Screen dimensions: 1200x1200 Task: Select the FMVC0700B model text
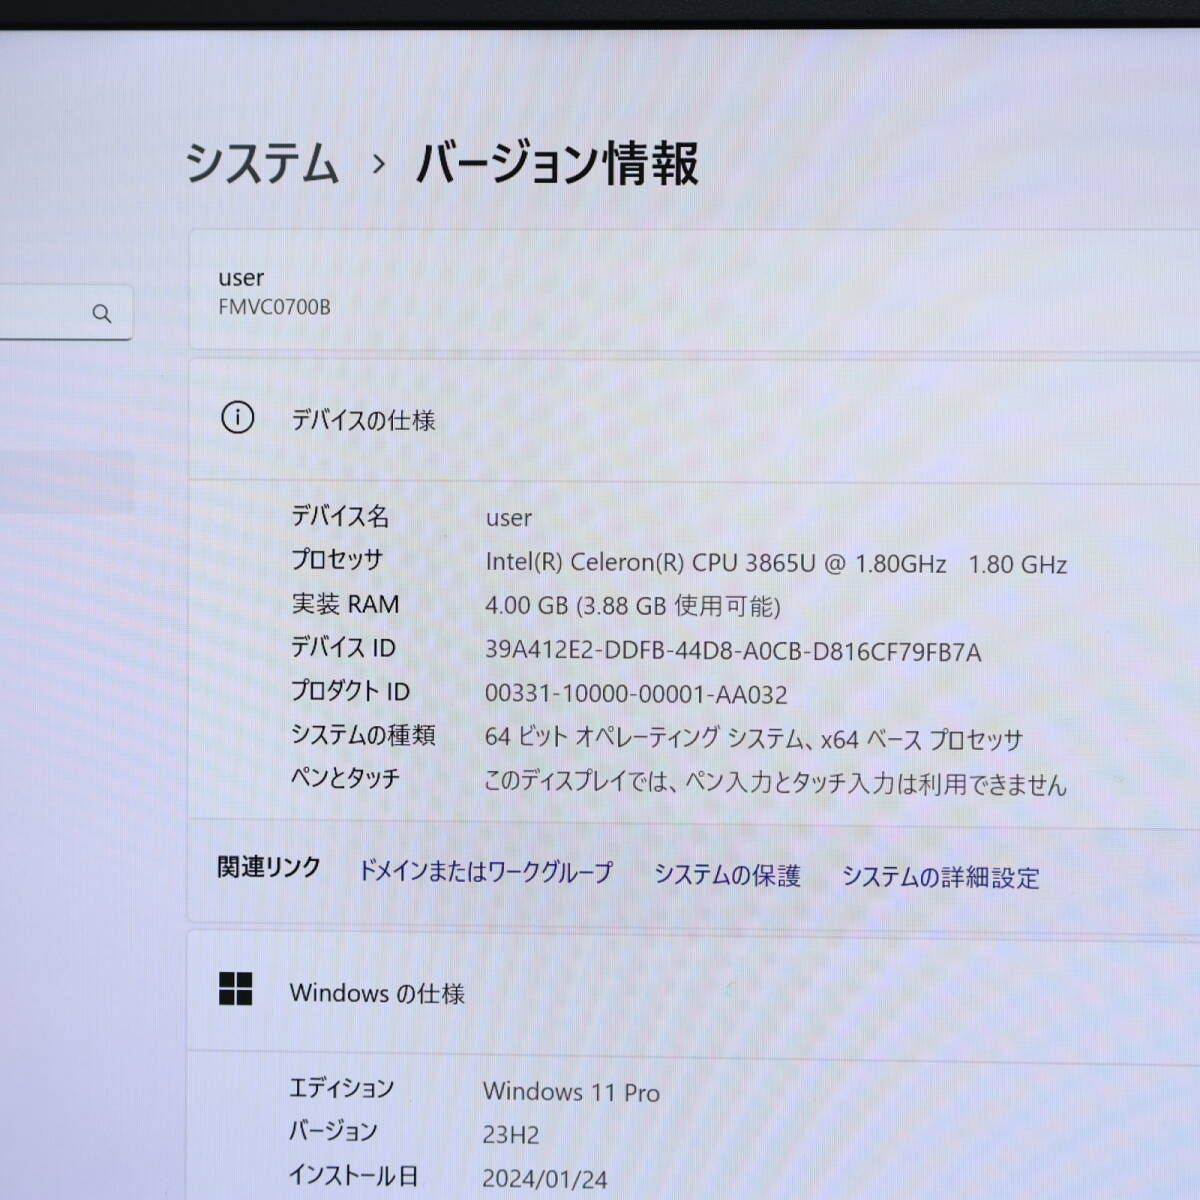274,307
